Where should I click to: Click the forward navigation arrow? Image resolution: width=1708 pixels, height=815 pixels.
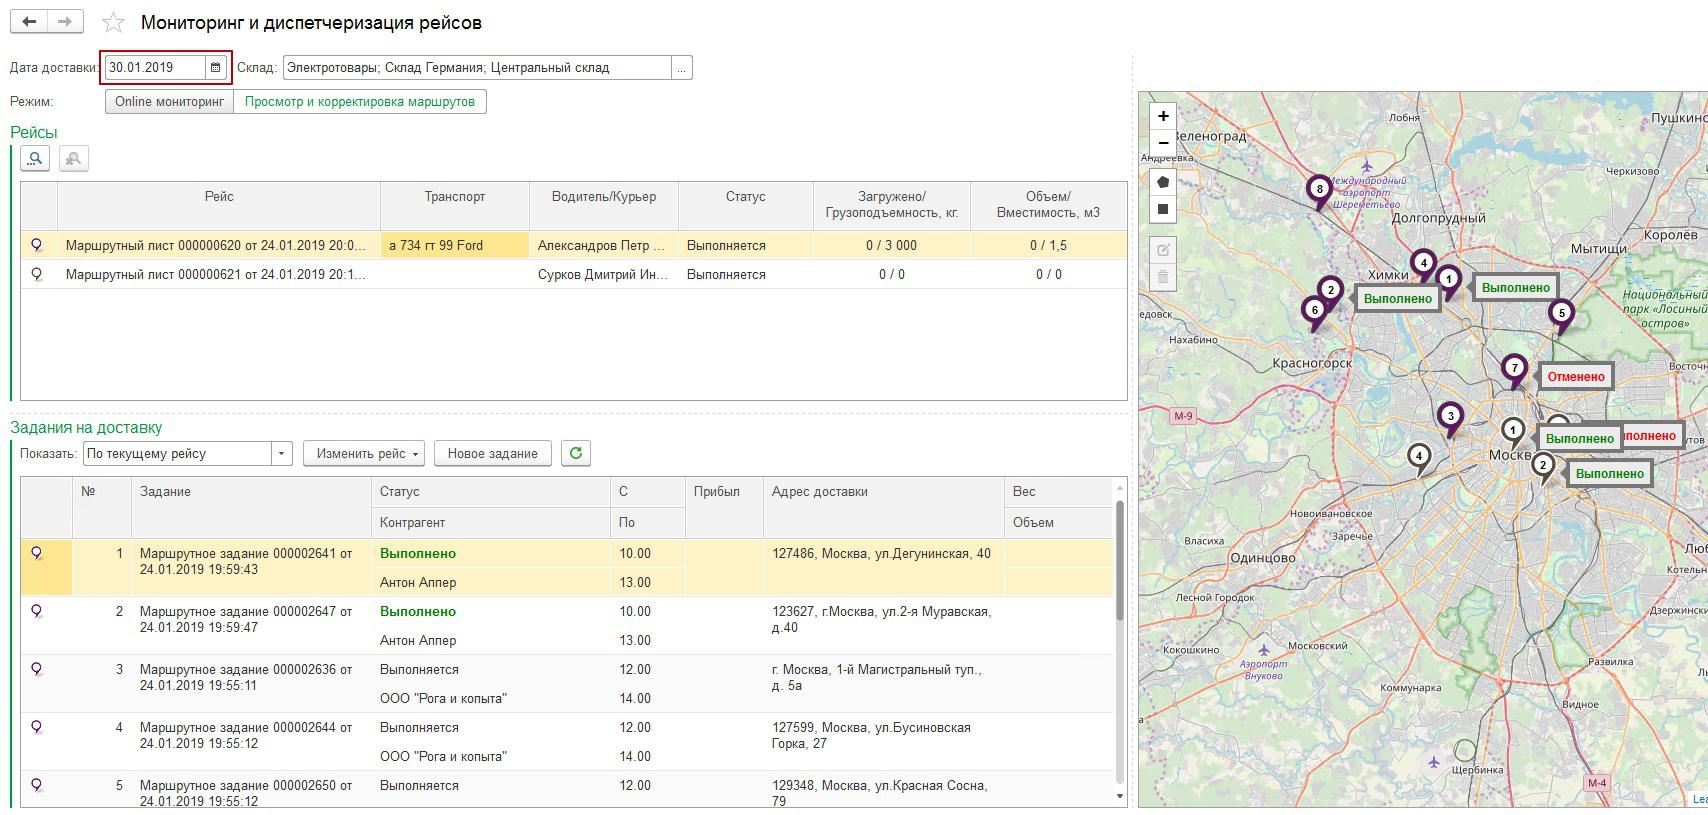click(65, 22)
